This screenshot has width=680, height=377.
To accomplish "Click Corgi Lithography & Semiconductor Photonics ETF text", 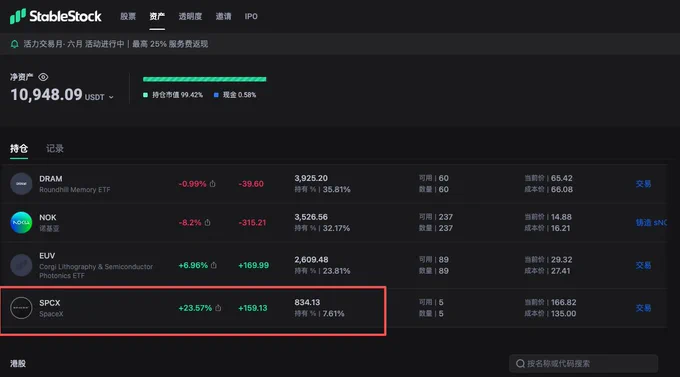I will point(96,271).
